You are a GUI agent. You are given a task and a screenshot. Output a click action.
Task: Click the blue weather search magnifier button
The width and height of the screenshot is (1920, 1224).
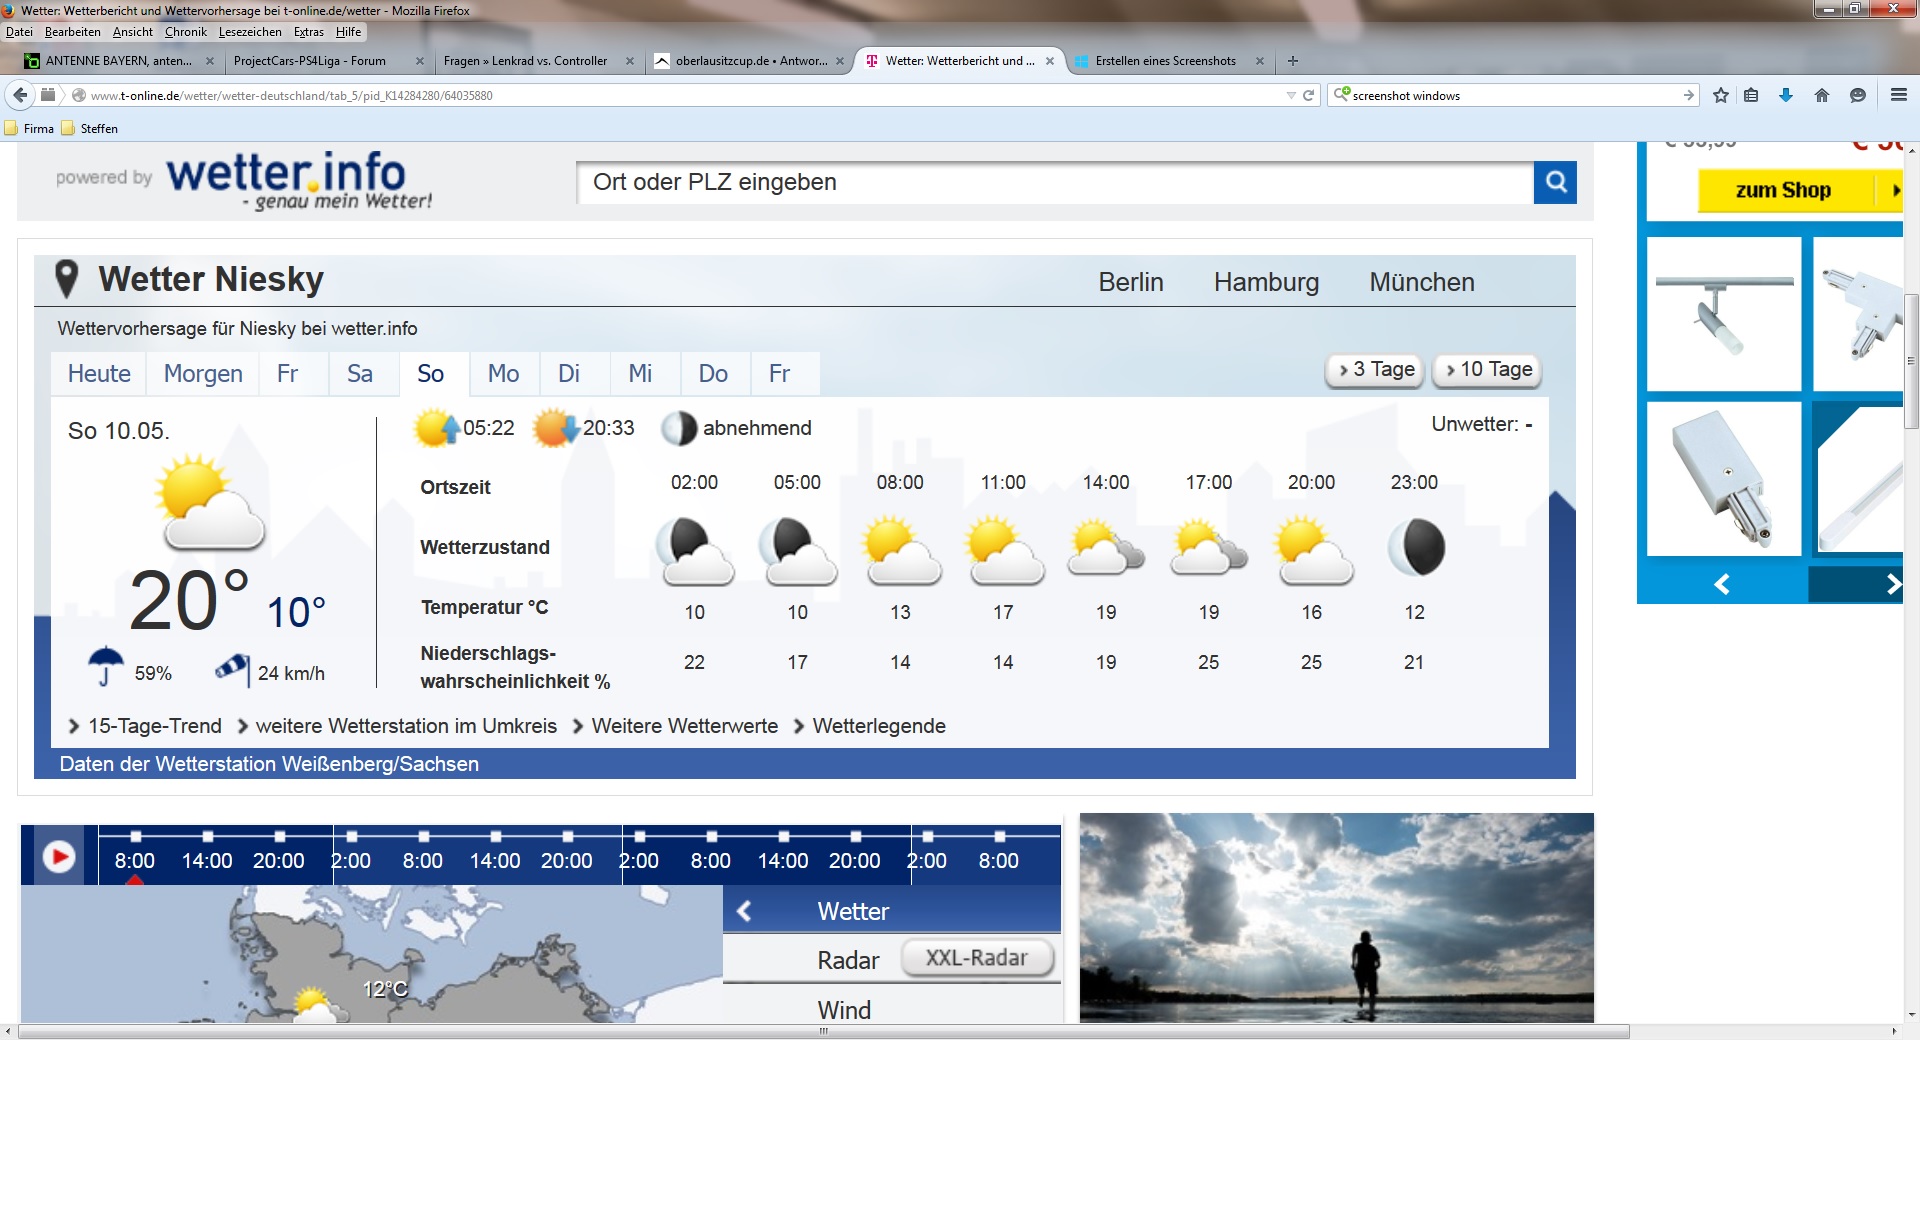tap(1555, 182)
